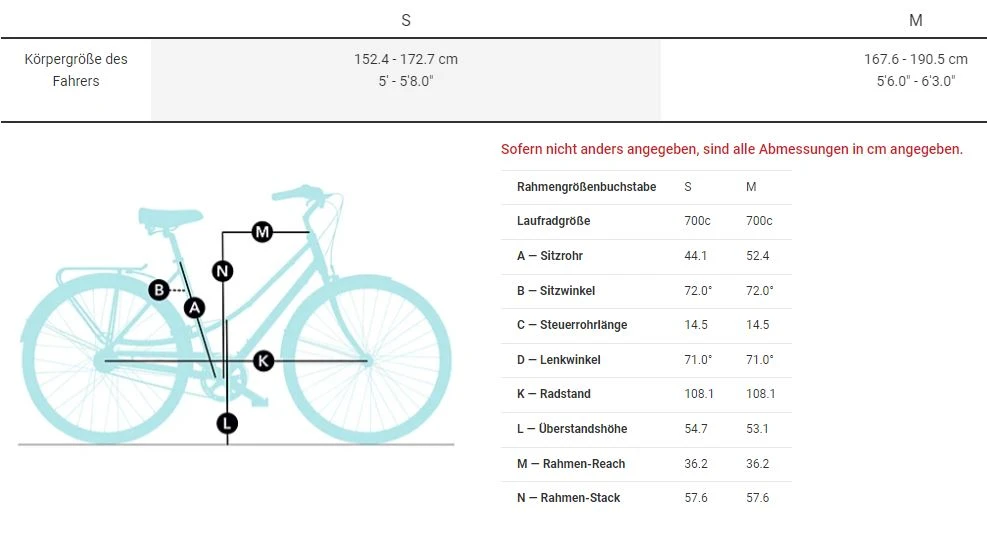Click the black N marker on the bike diagram

coord(223,270)
